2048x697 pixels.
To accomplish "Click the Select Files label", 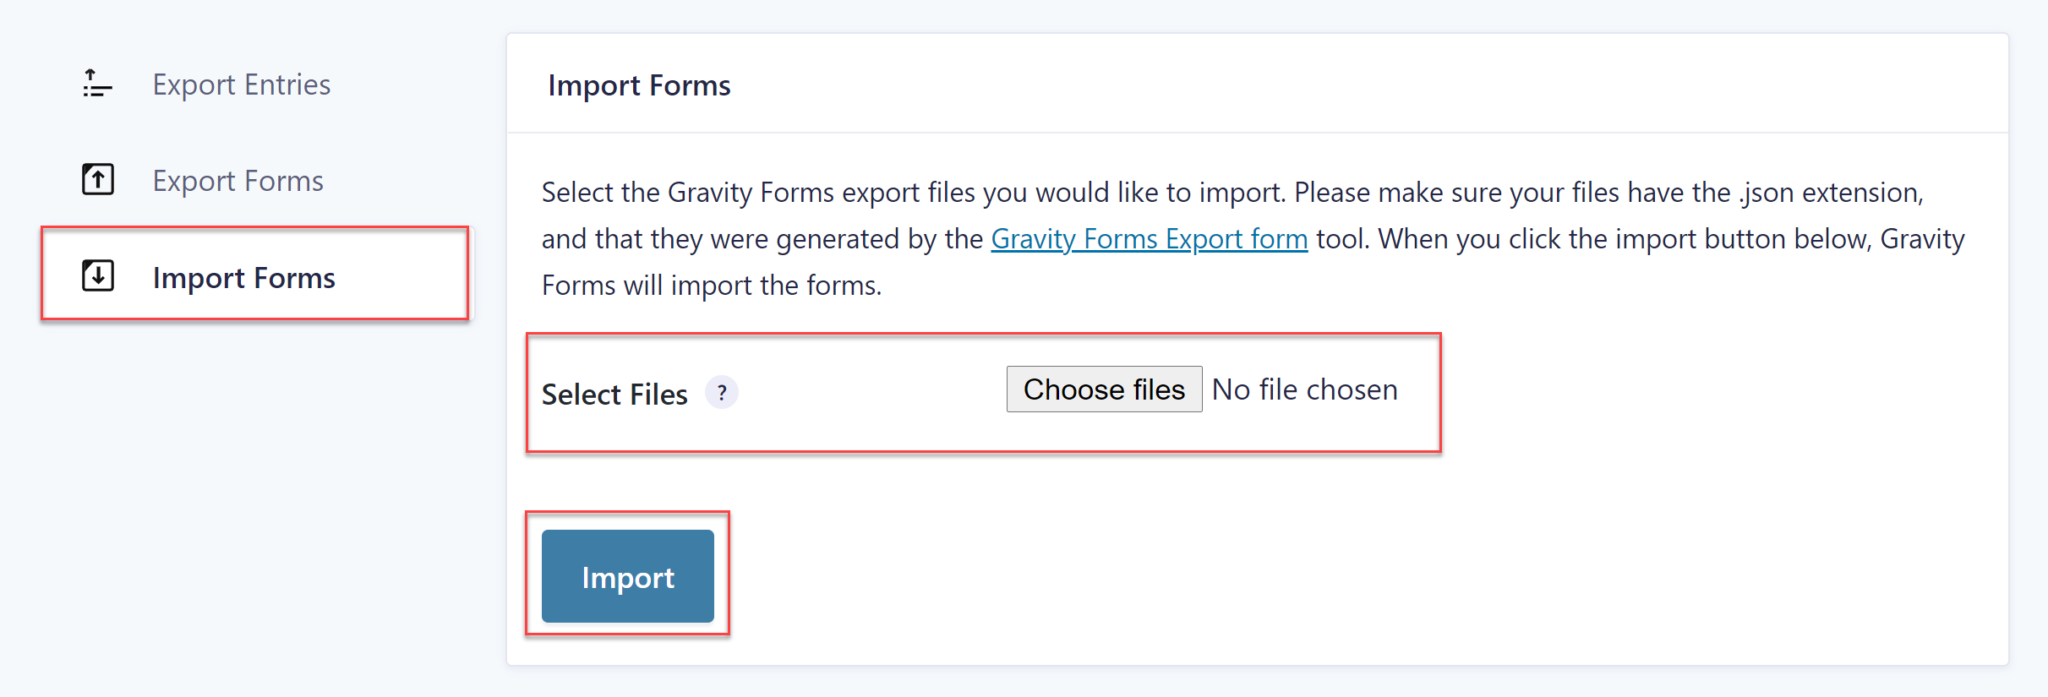I will tap(615, 393).
